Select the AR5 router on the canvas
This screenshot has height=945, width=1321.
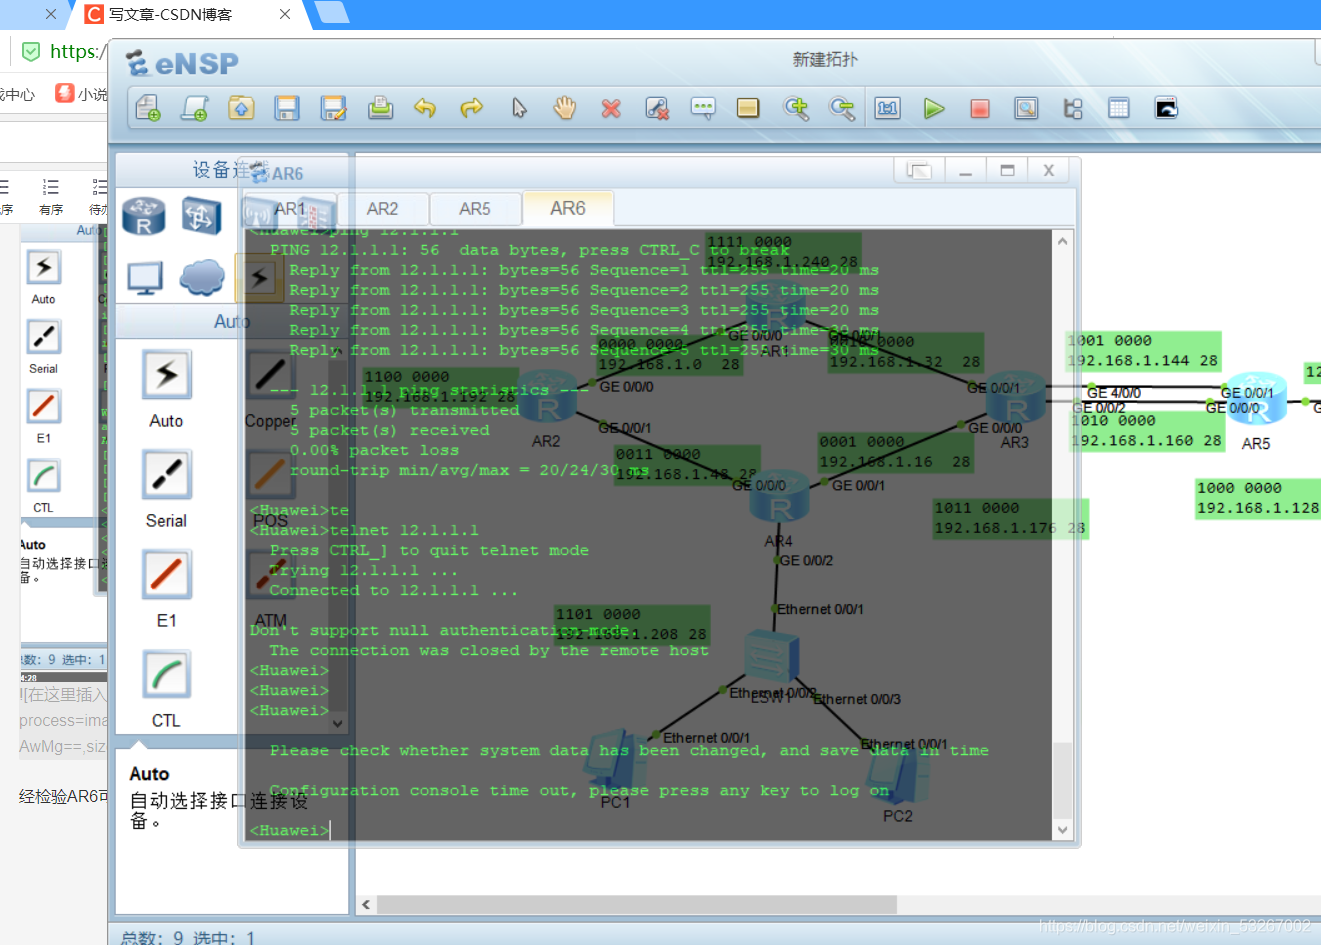coord(1256,398)
